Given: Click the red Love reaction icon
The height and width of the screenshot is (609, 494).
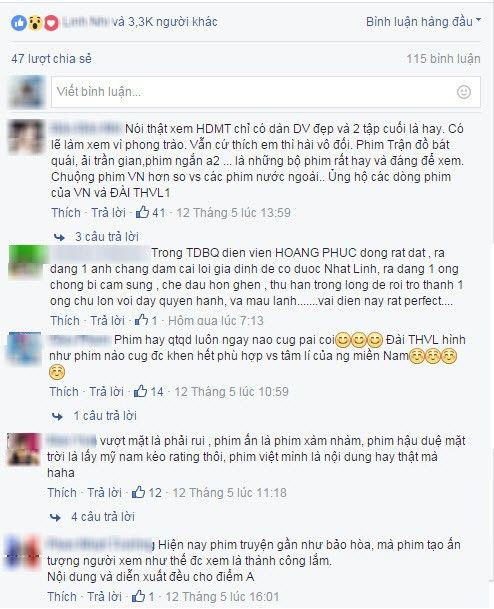Looking at the screenshot, I should tap(51, 23).
